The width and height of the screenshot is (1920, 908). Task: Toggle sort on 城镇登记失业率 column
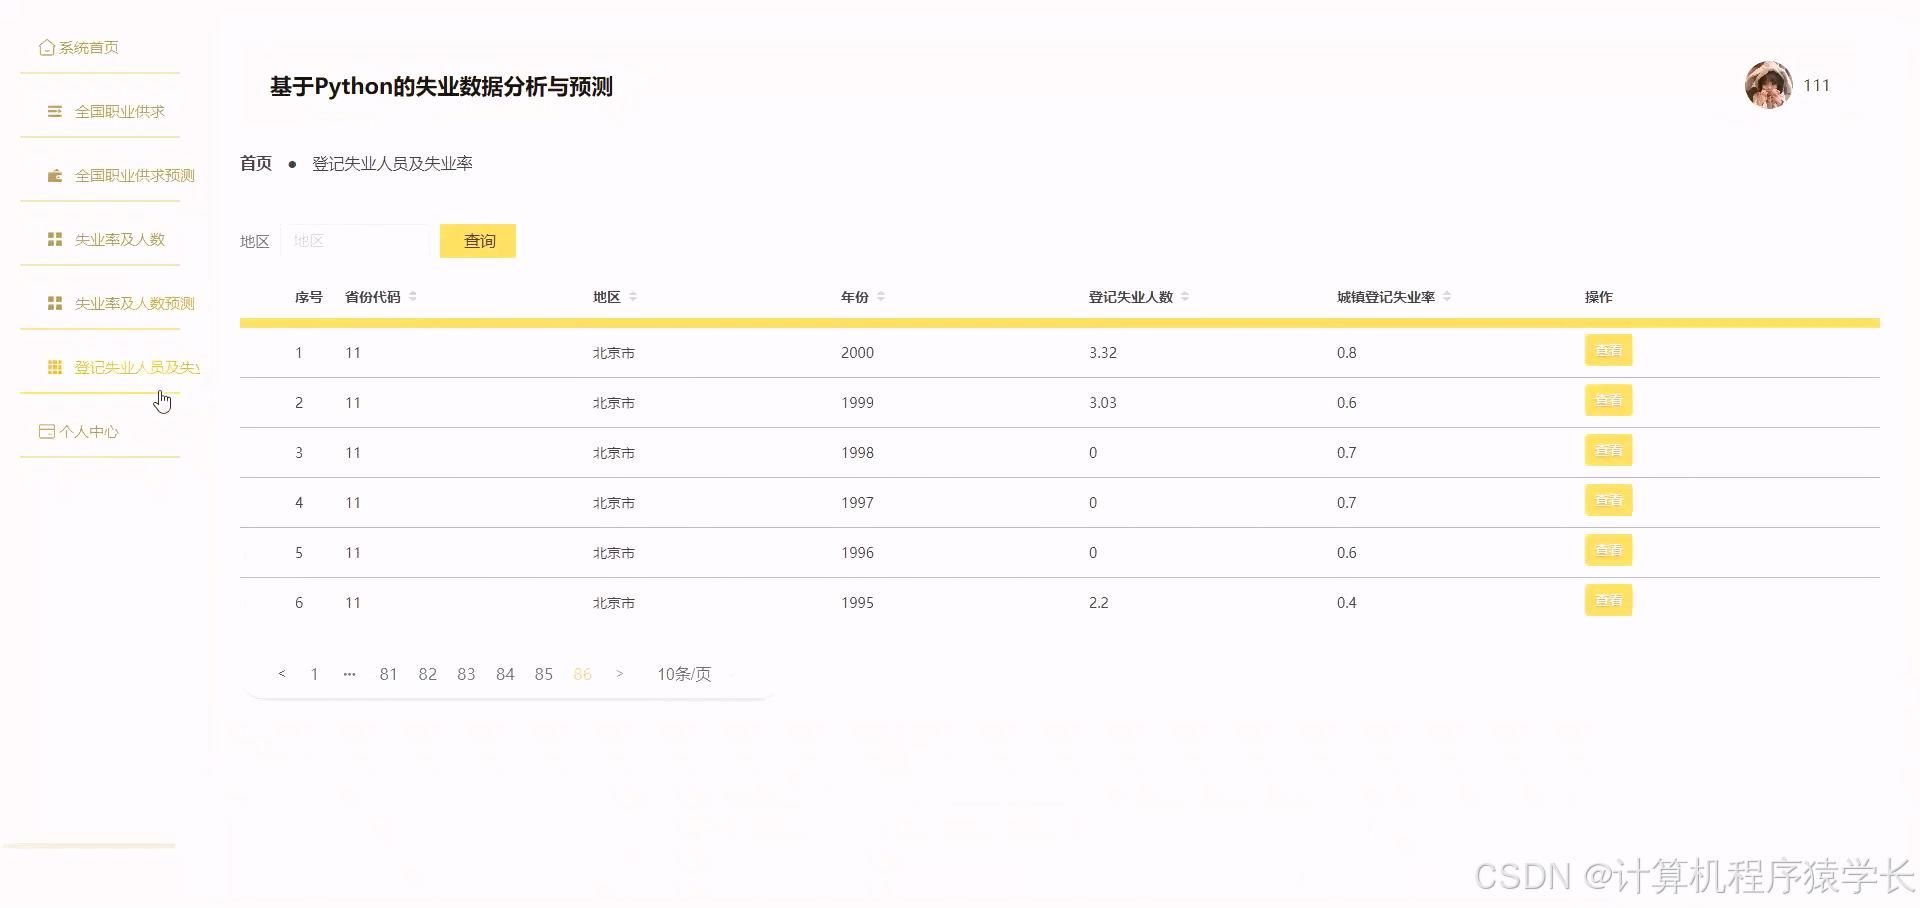coord(1447,296)
